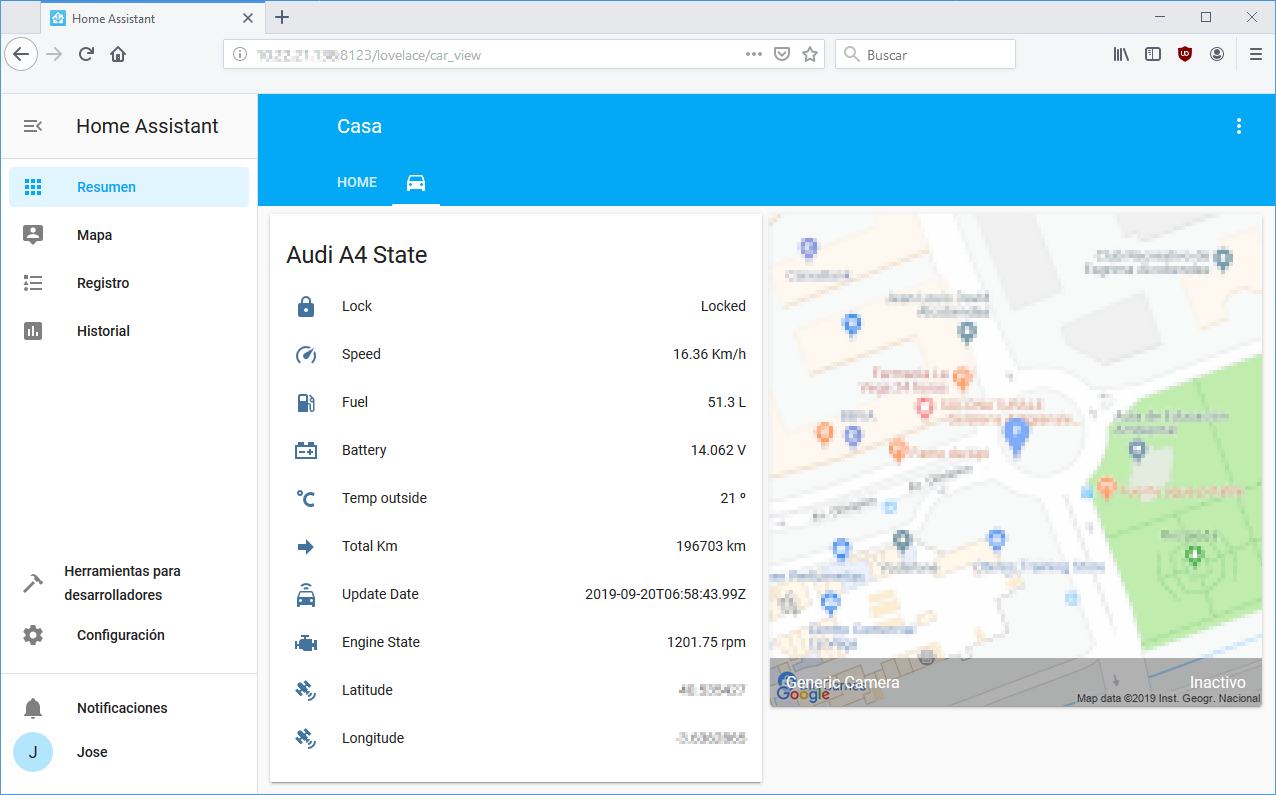Go back with the browser back arrow
Screen dimensions: 1276x795
tap(21, 54)
